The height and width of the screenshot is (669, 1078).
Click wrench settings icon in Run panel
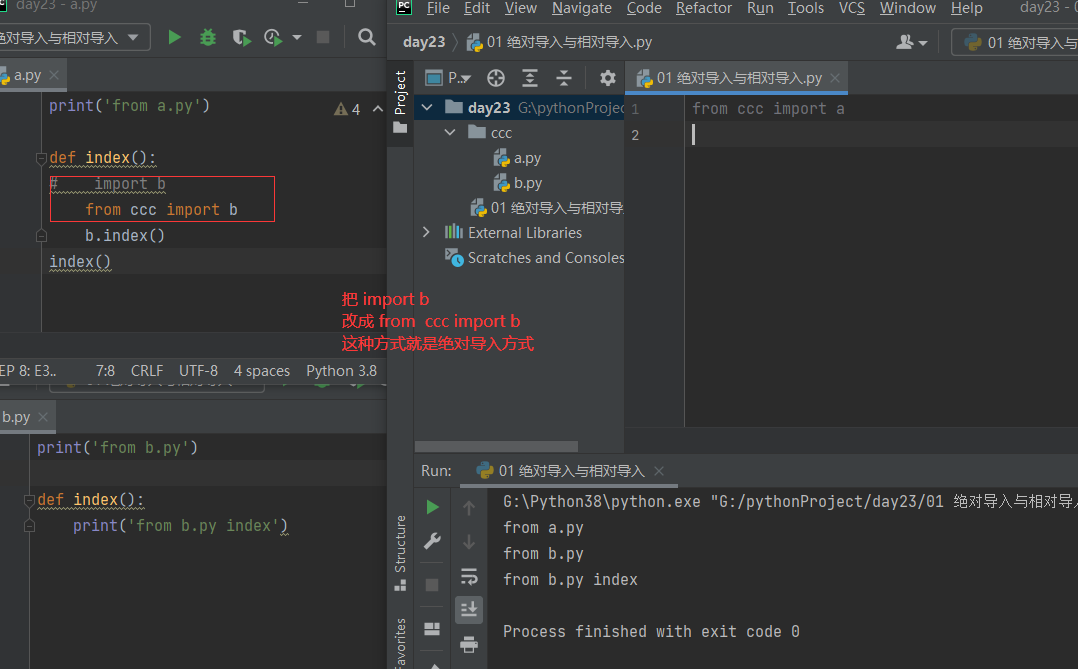pyautogui.click(x=432, y=541)
